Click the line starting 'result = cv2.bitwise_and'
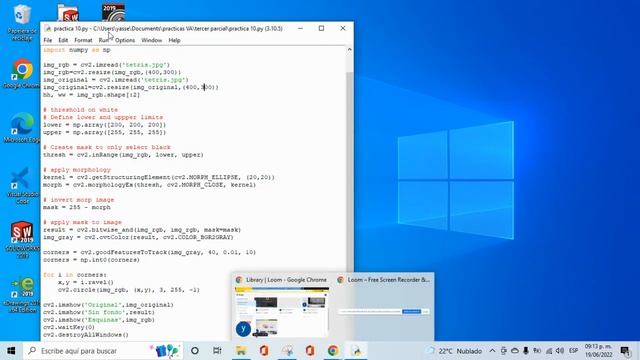Viewport: 640px width, 360px height. coord(142,230)
